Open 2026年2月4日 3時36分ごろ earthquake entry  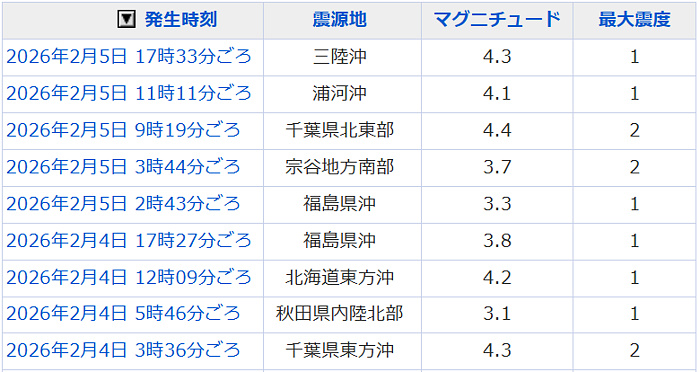click(123, 350)
